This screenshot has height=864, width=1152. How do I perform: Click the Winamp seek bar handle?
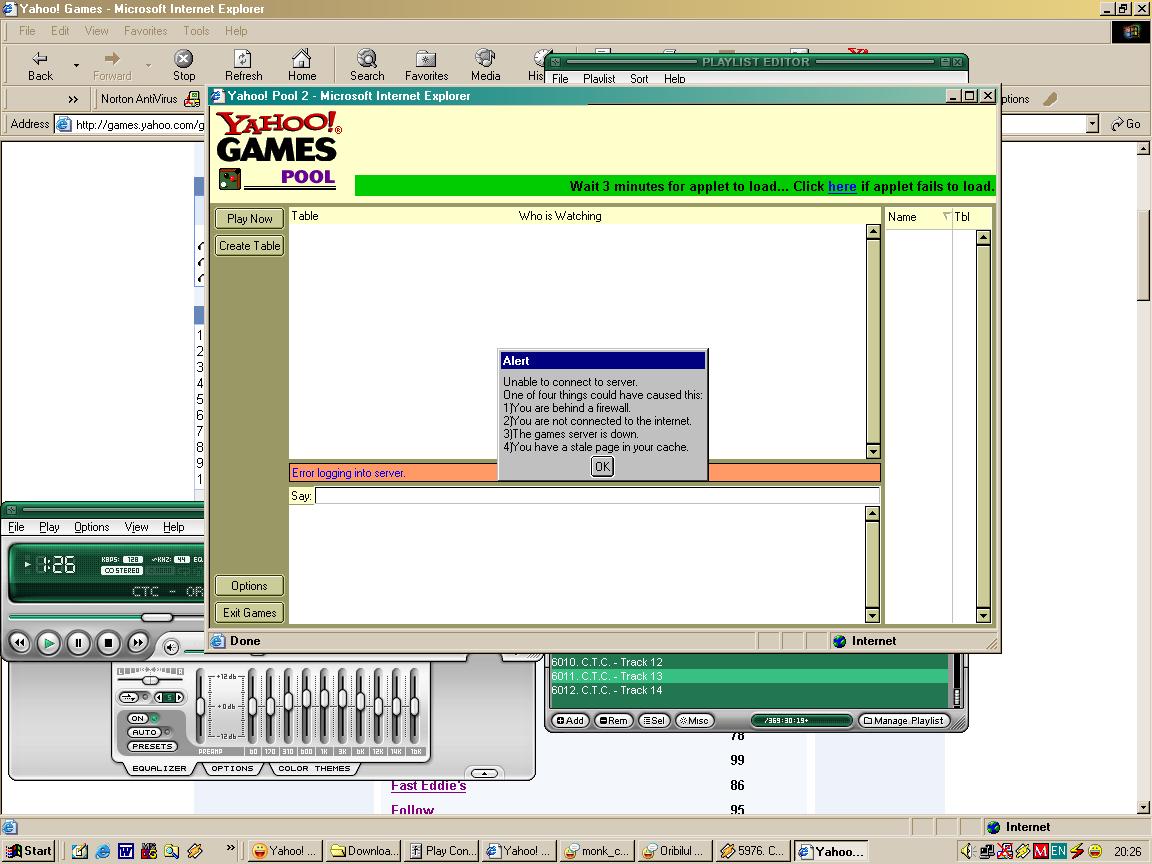pos(156,617)
